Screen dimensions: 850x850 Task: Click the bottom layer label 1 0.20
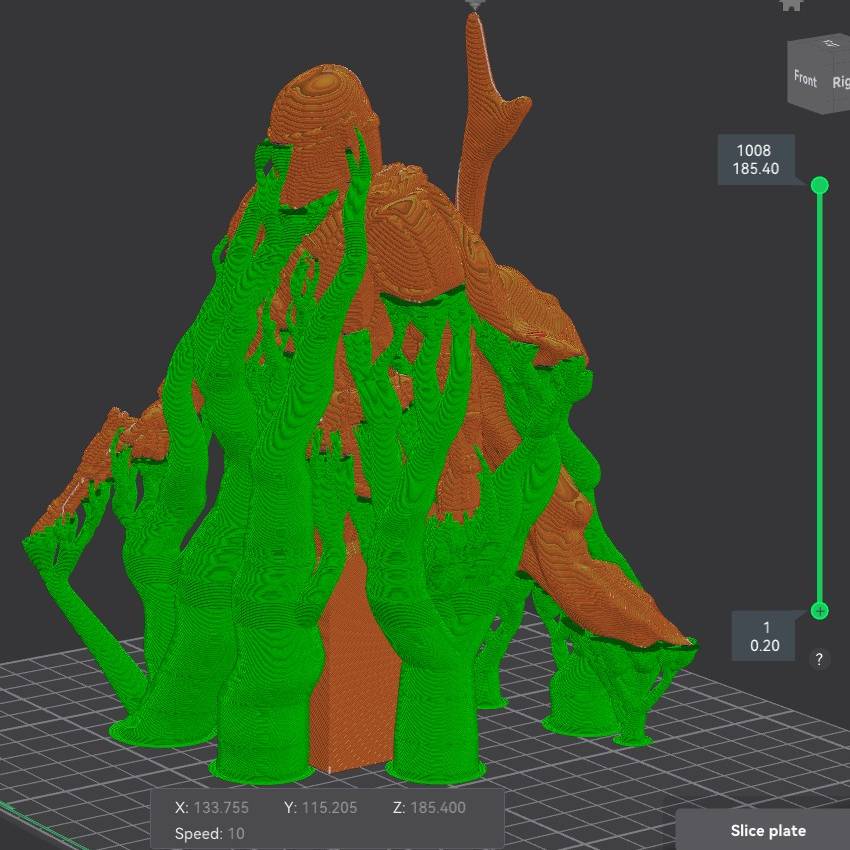click(x=765, y=636)
